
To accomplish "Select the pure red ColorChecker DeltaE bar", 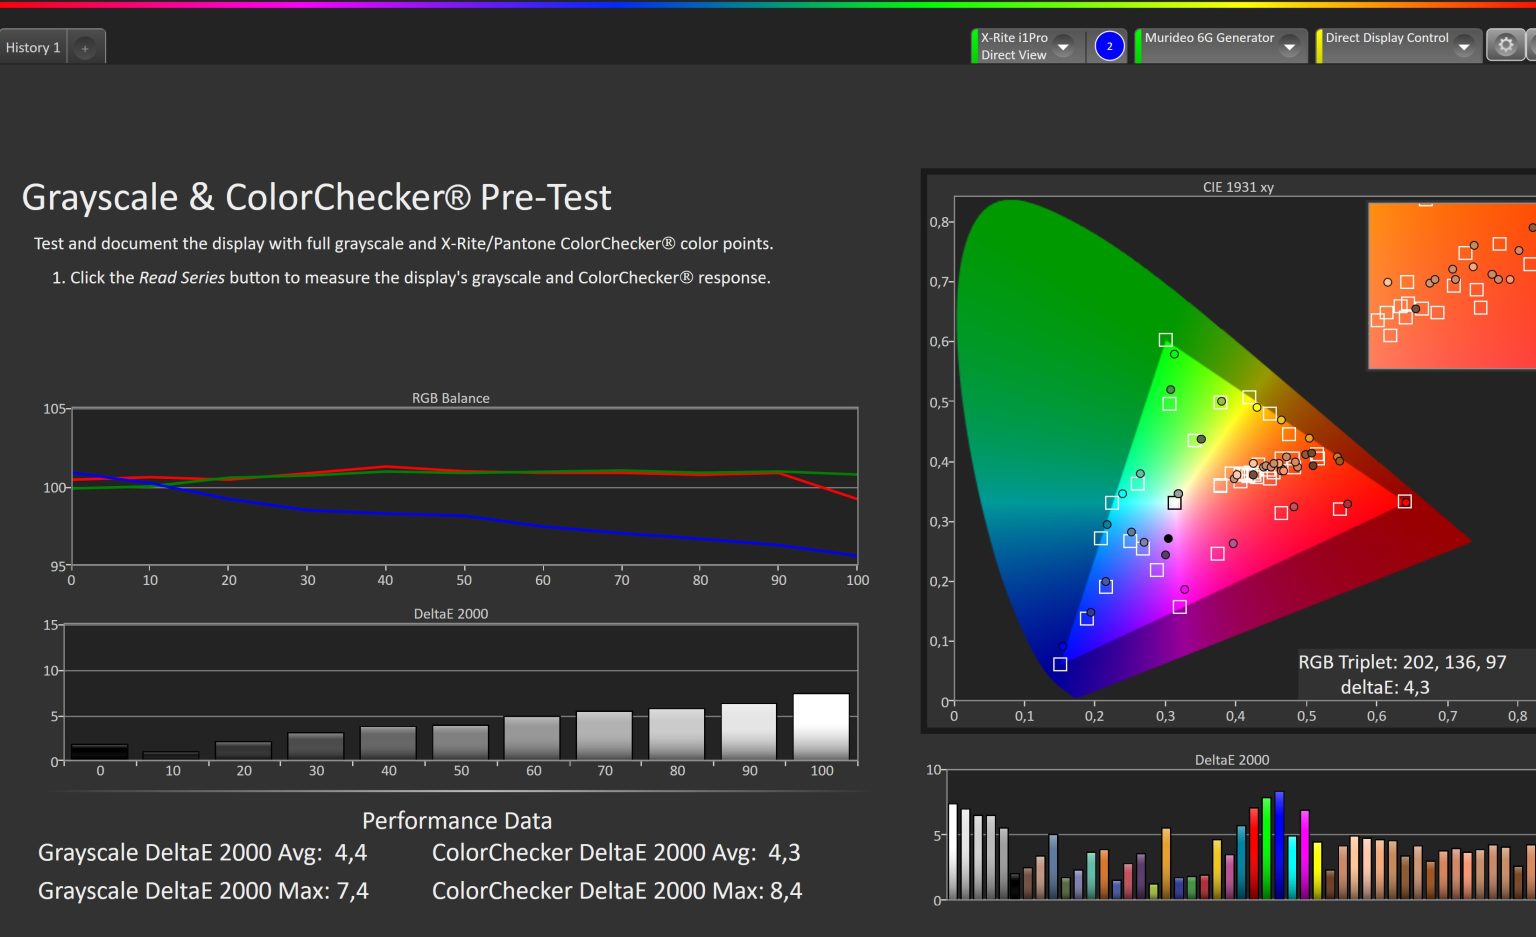I will tap(1254, 853).
